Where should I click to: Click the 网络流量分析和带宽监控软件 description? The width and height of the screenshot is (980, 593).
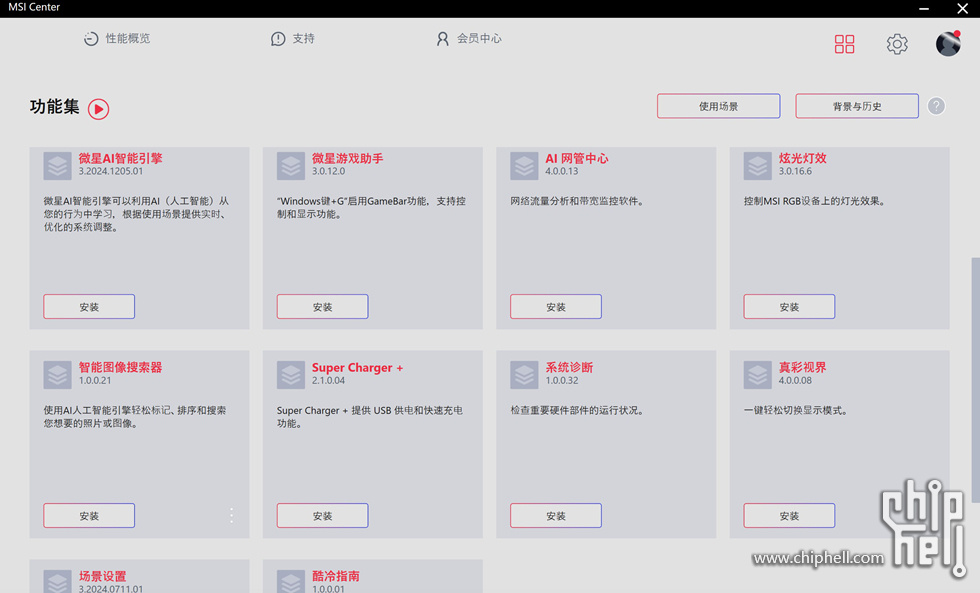click(x=577, y=201)
